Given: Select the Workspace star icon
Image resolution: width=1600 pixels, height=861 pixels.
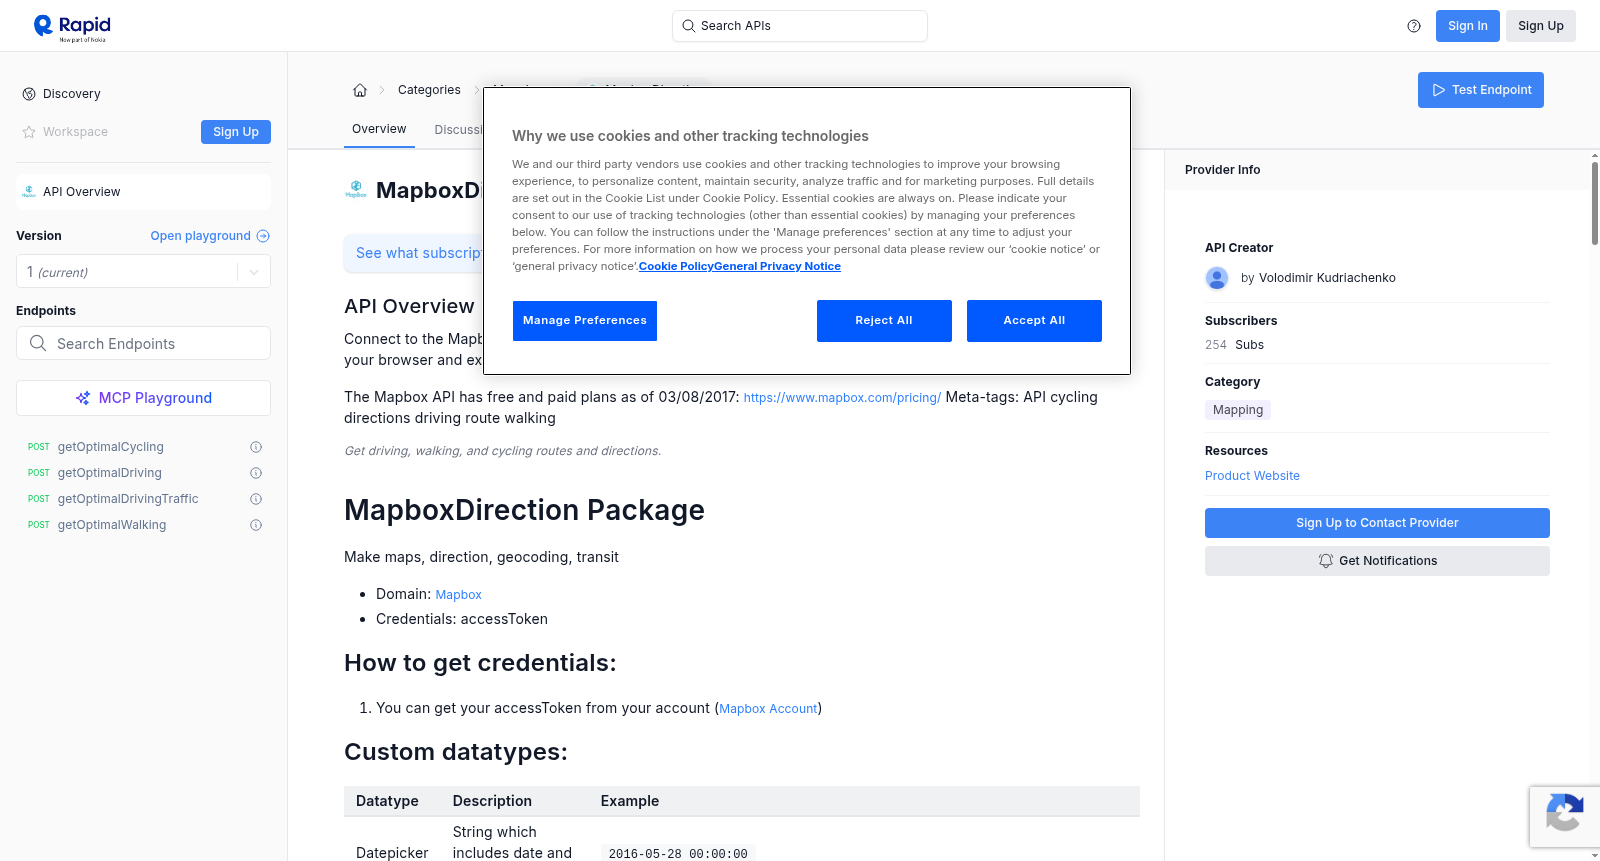Looking at the screenshot, I should [x=29, y=132].
